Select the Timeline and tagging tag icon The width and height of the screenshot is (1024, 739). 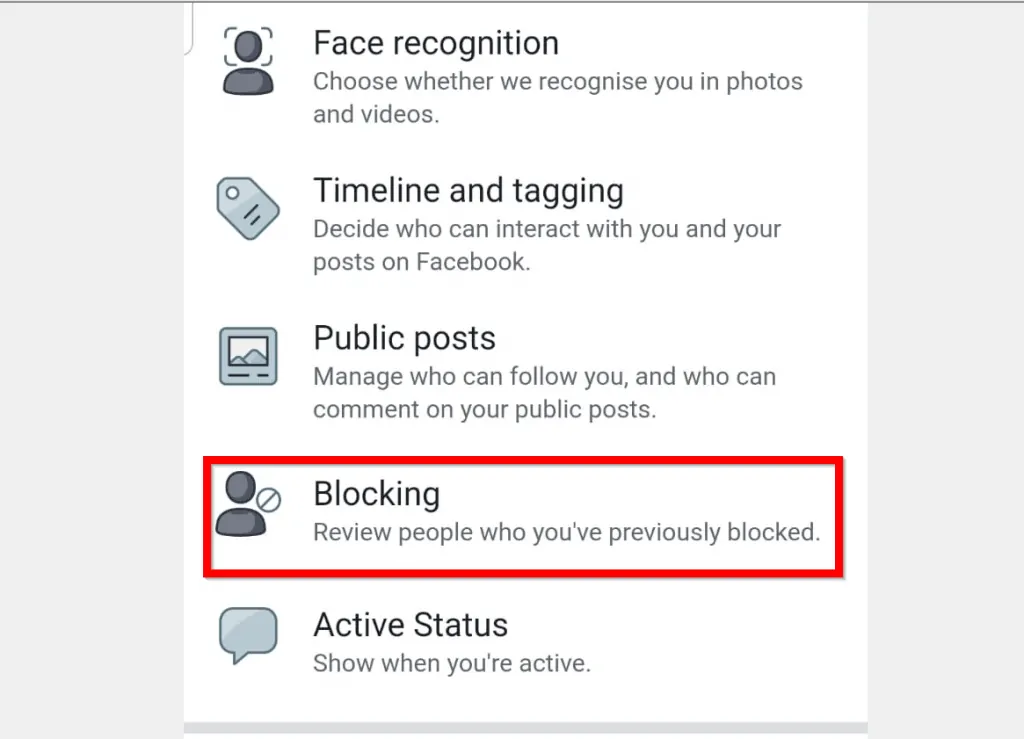[248, 209]
